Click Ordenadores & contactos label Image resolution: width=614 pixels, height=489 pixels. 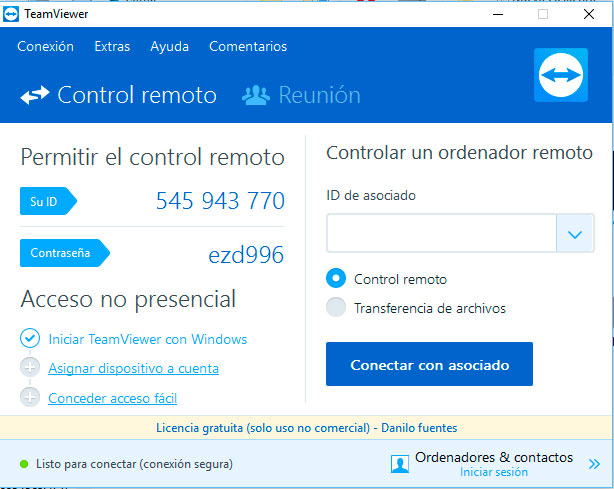(494, 457)
